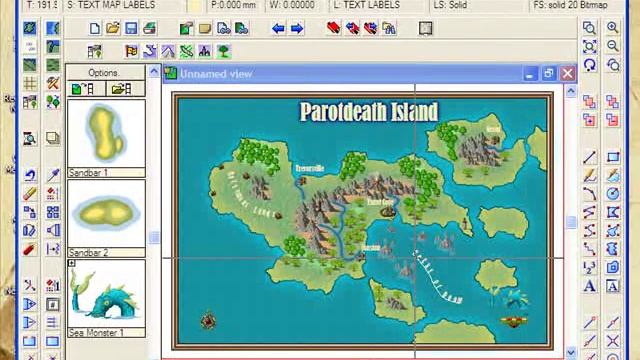The width and height of the screenshot is (640, 360).
Task: Click the grid icon in left toolbar
Action: (x=29, y=83)
